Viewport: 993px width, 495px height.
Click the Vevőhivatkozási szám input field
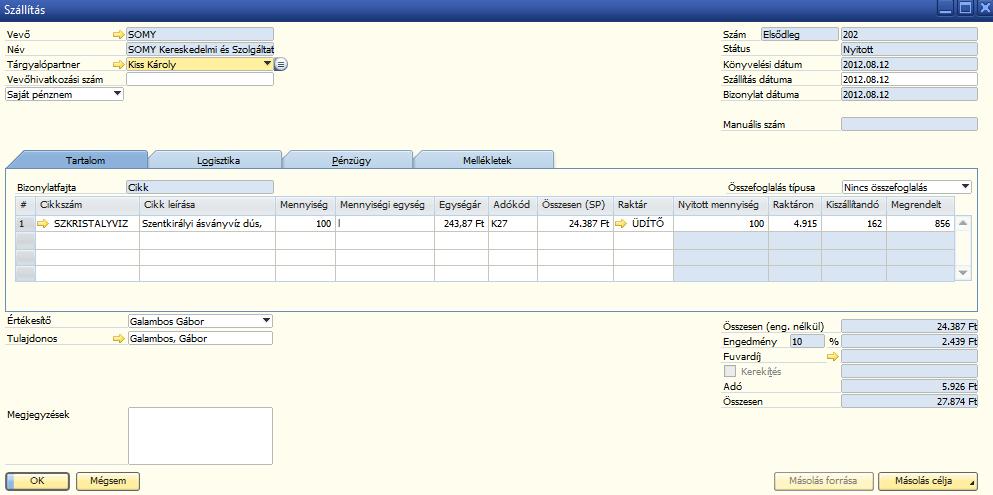tap(200, 79)
